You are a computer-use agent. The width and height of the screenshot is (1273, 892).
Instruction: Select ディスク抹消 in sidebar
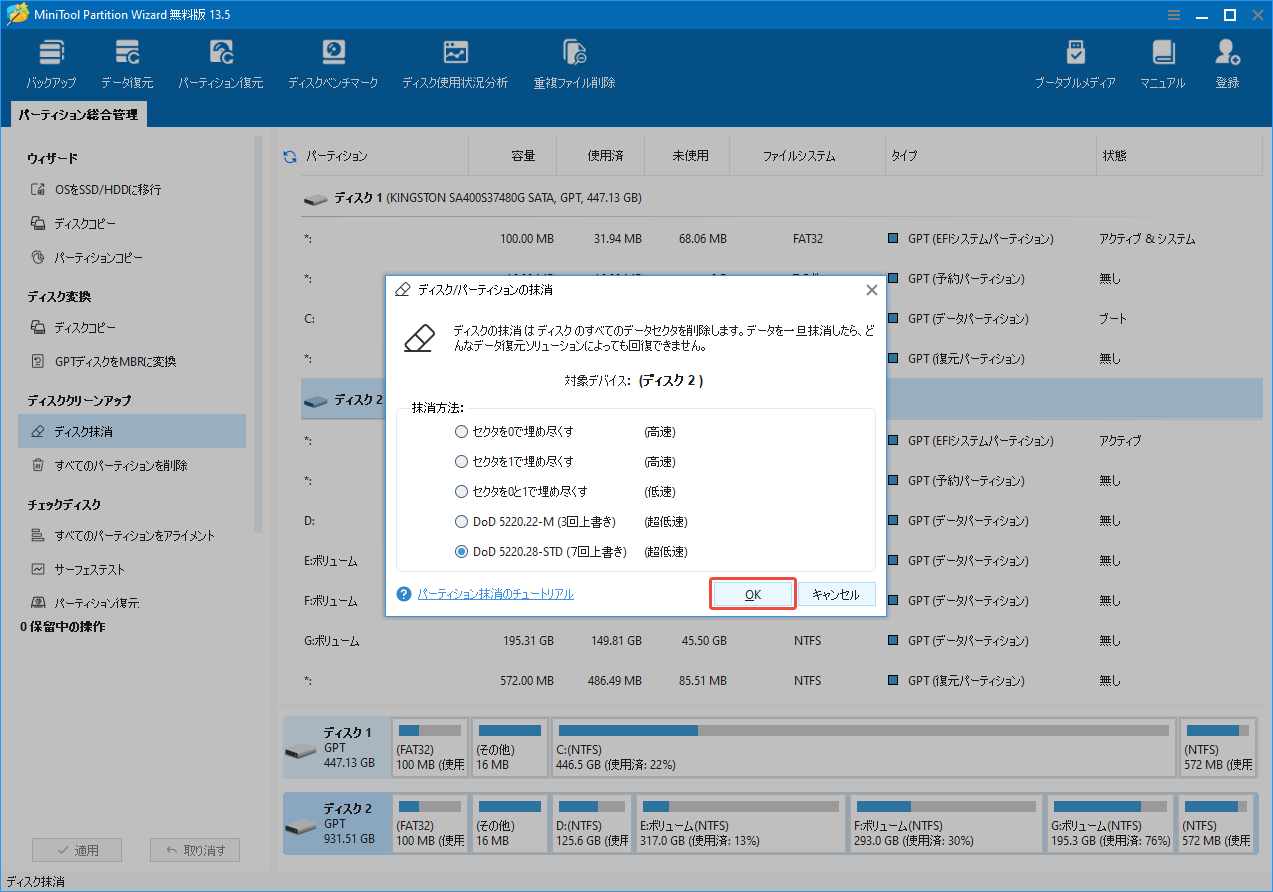click(132, 432)
